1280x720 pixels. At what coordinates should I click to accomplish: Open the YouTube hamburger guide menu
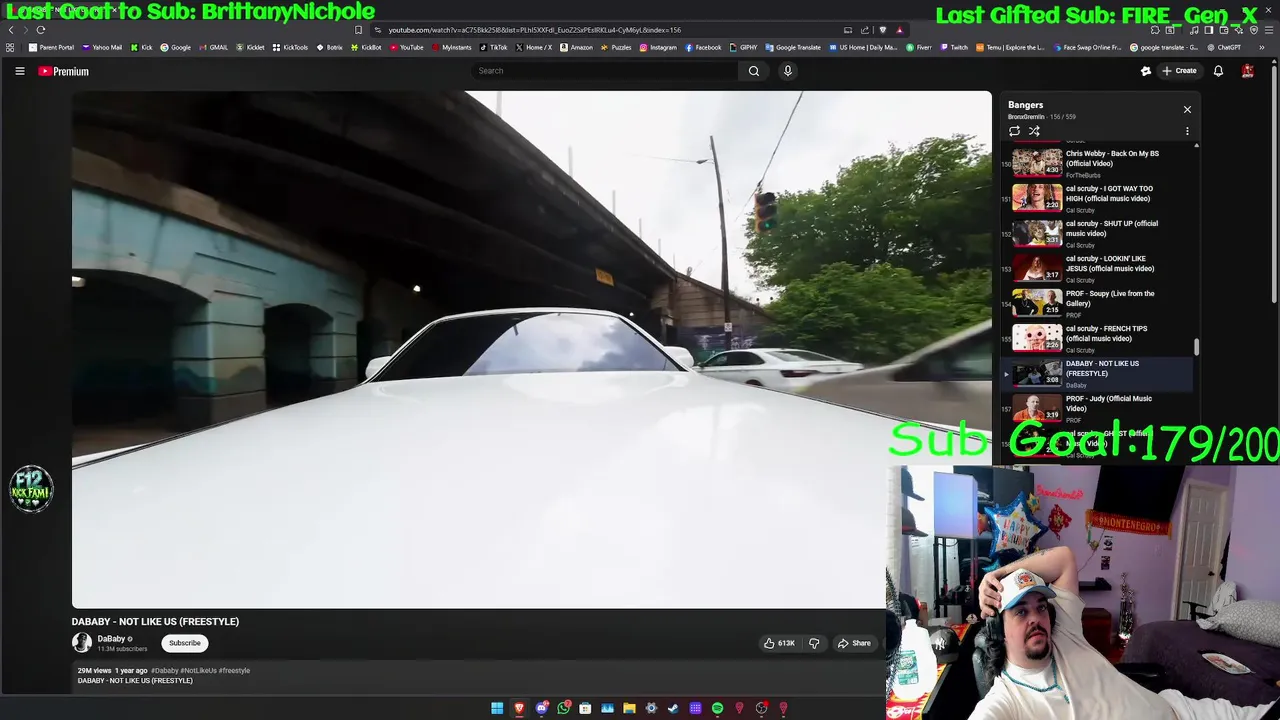pyautogui.click(x=19, y=71)
